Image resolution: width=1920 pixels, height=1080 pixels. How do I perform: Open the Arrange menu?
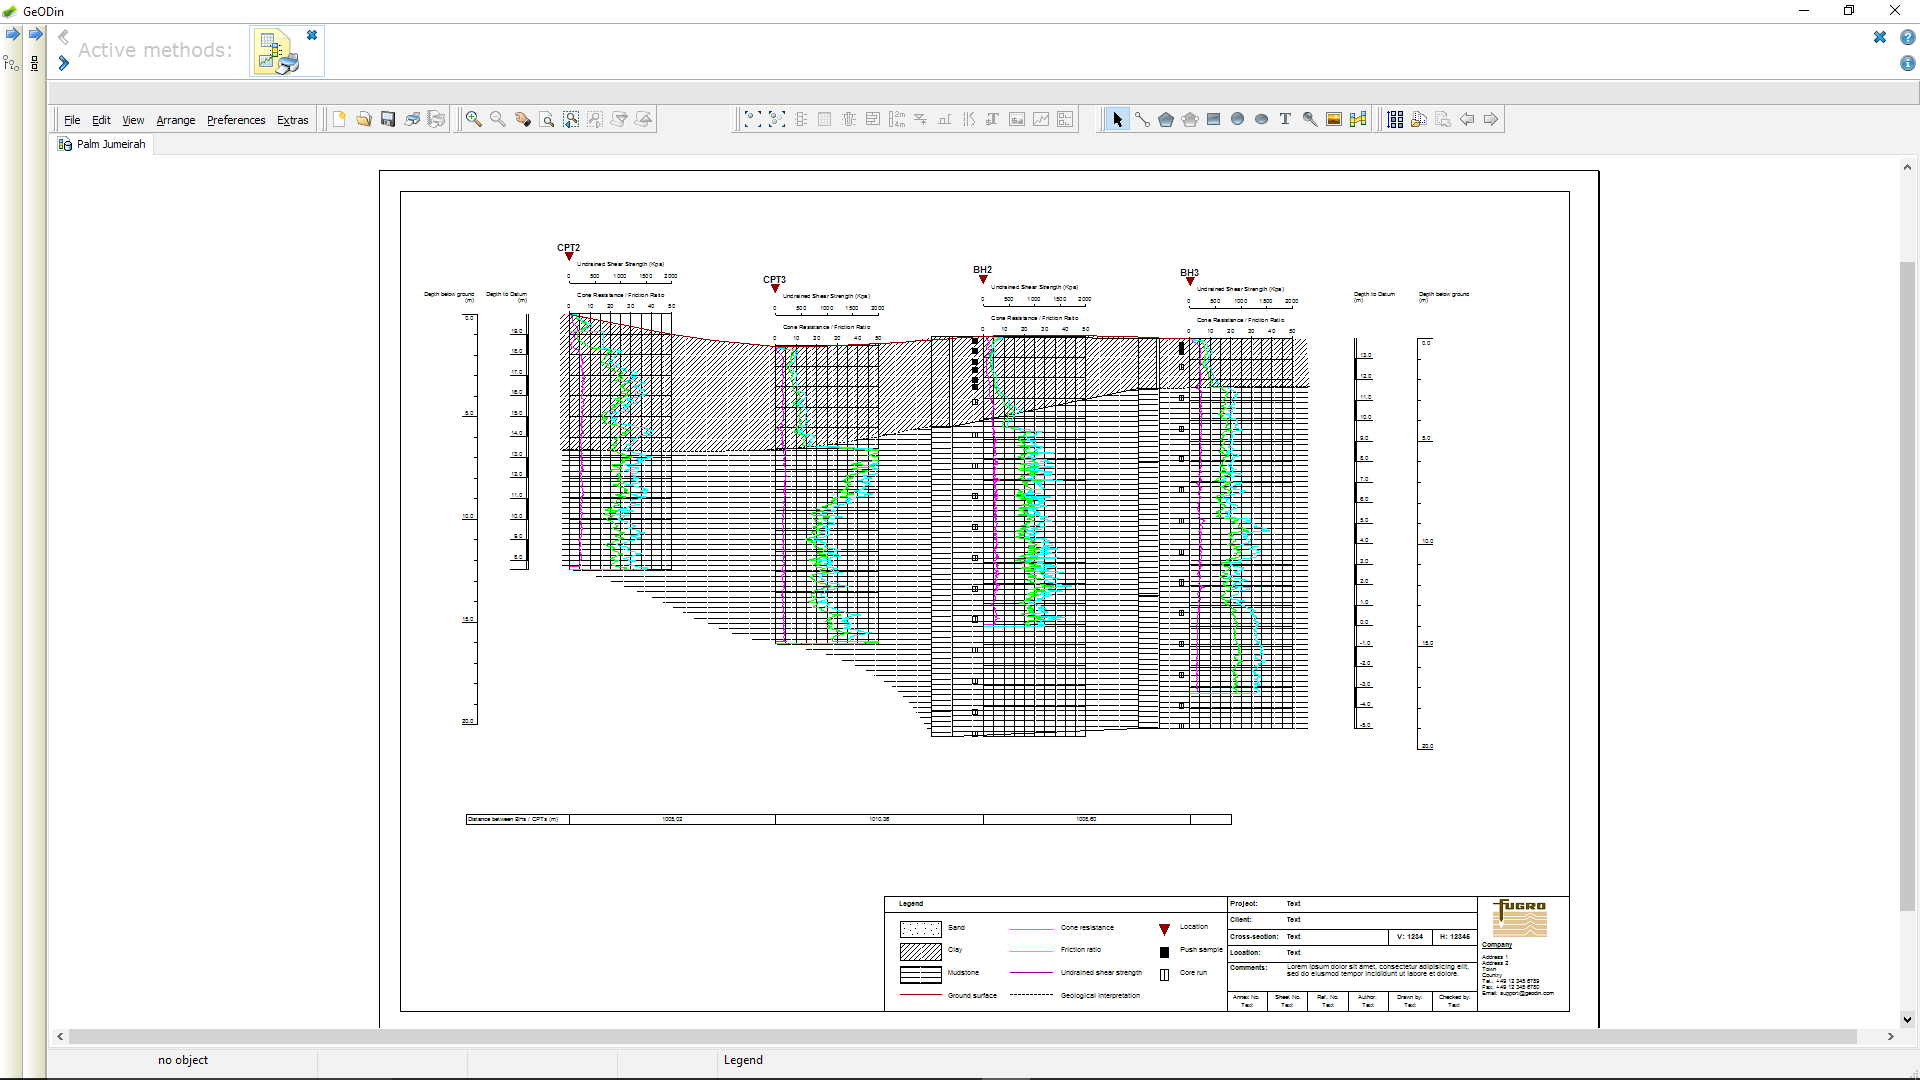[x=175, y=120]
